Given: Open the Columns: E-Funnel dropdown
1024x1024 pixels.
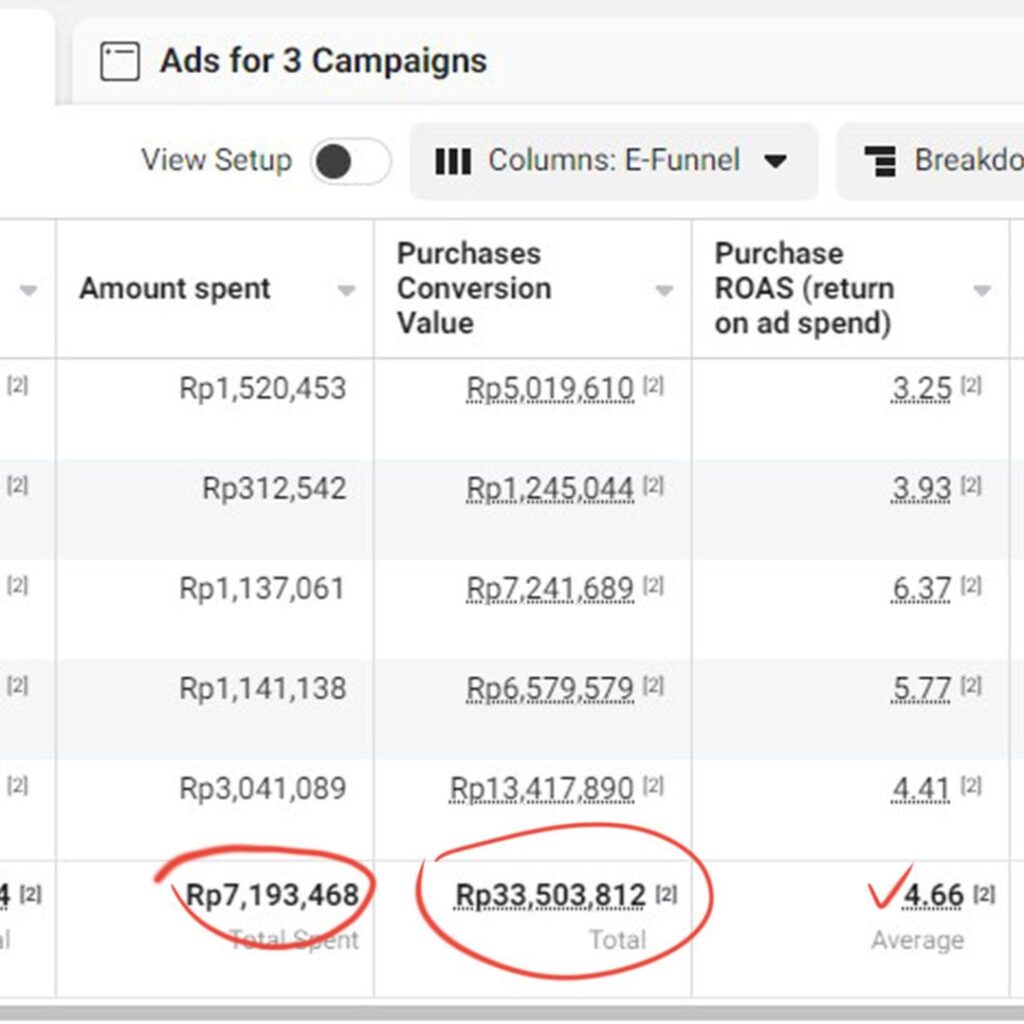Looking at the screenshot, I should 613,161.
